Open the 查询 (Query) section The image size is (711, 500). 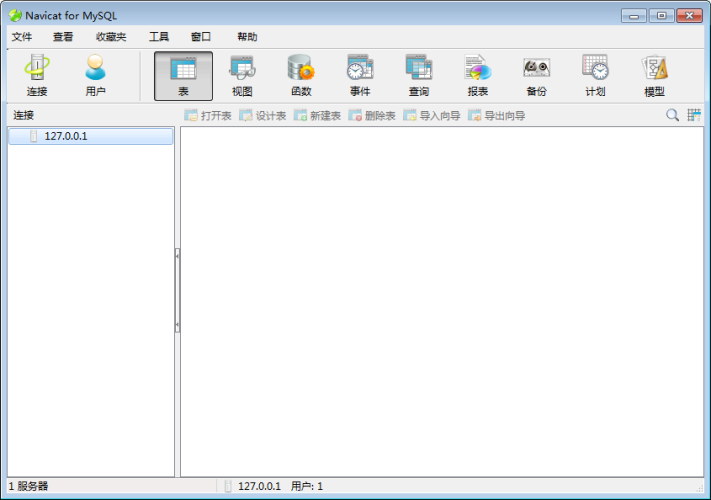tap(418, 76)
